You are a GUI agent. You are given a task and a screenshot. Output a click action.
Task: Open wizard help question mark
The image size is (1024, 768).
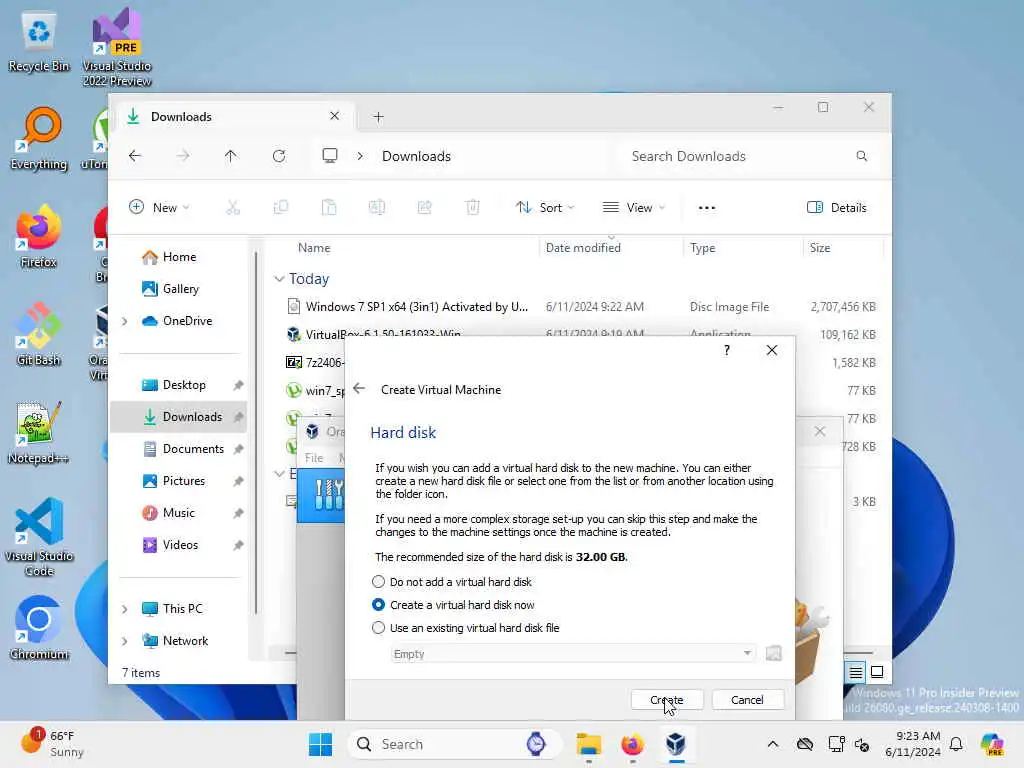pos(726,350)
